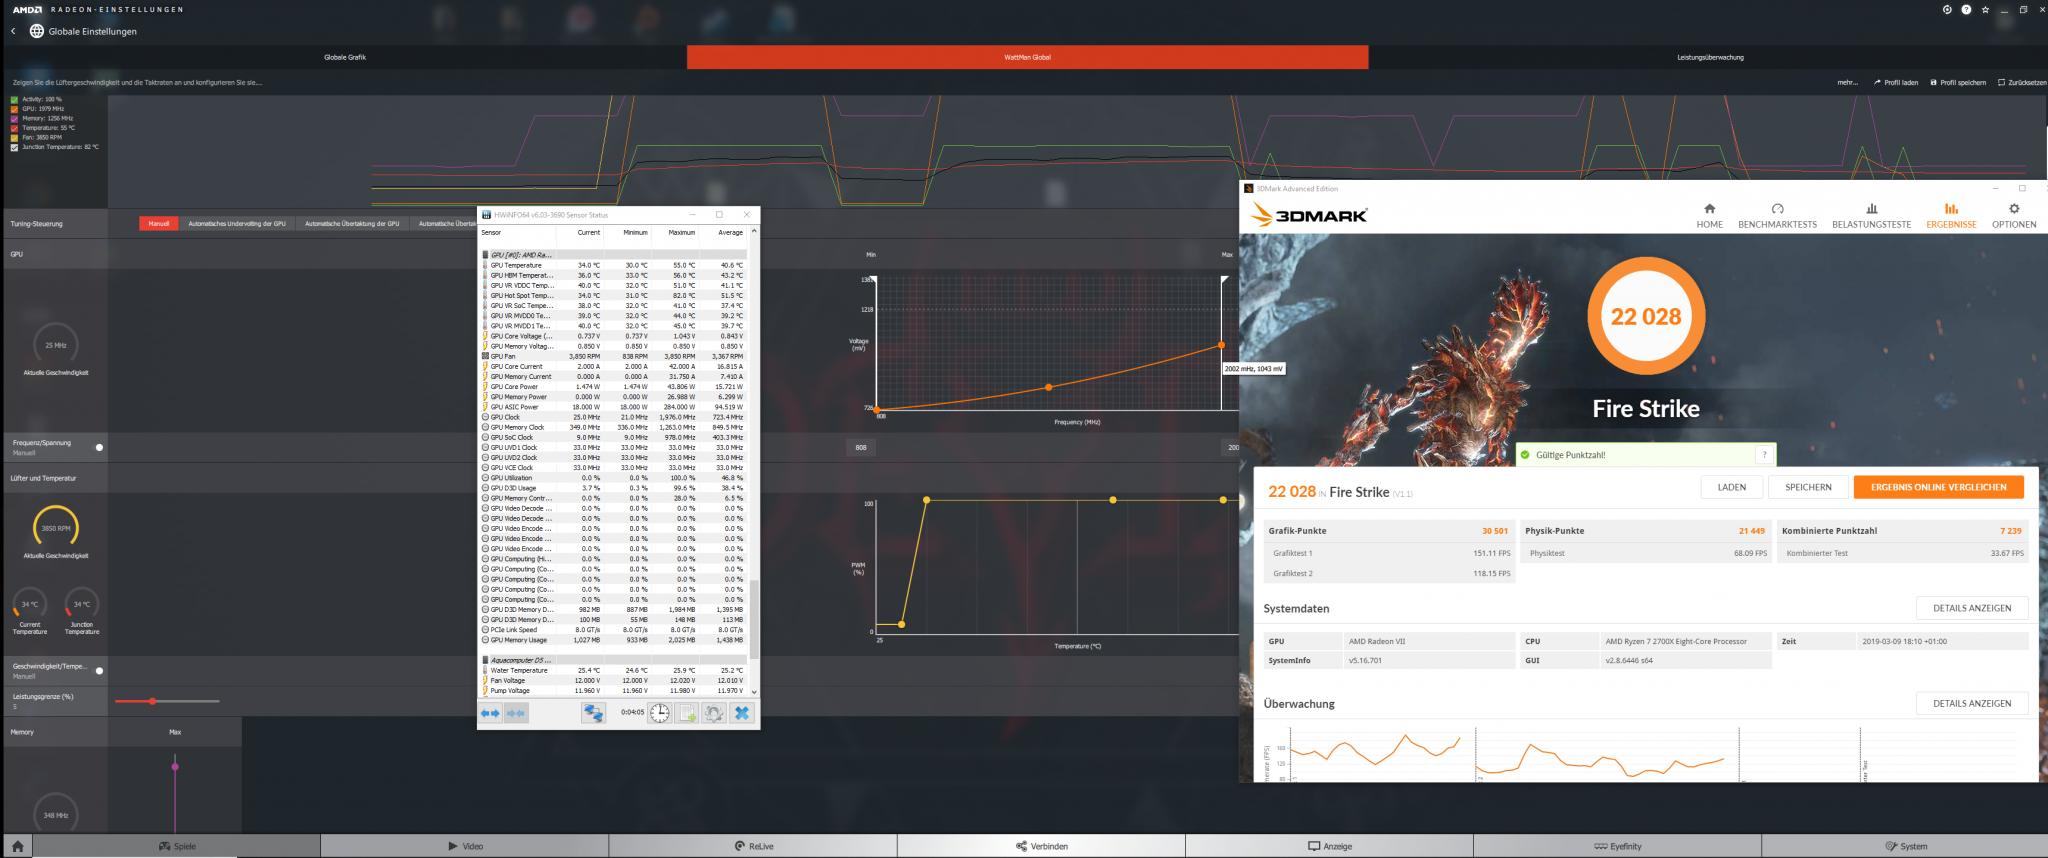The height and width of the screenshot is (858, 2048).
Task: Click SPEICHERN button in 3DMark
Action: (1808, 487)
